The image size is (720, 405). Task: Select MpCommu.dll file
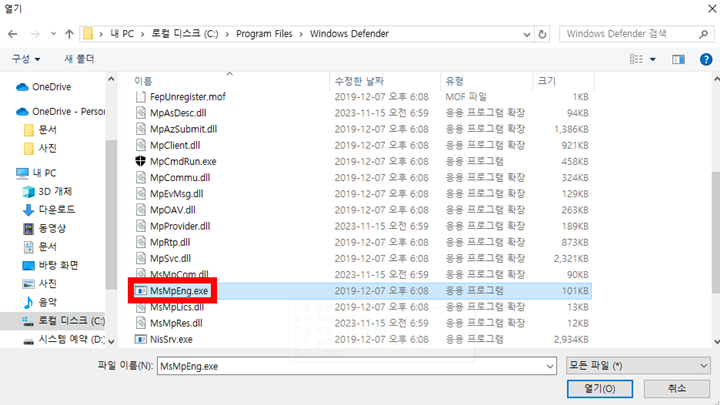pos(180,178)
